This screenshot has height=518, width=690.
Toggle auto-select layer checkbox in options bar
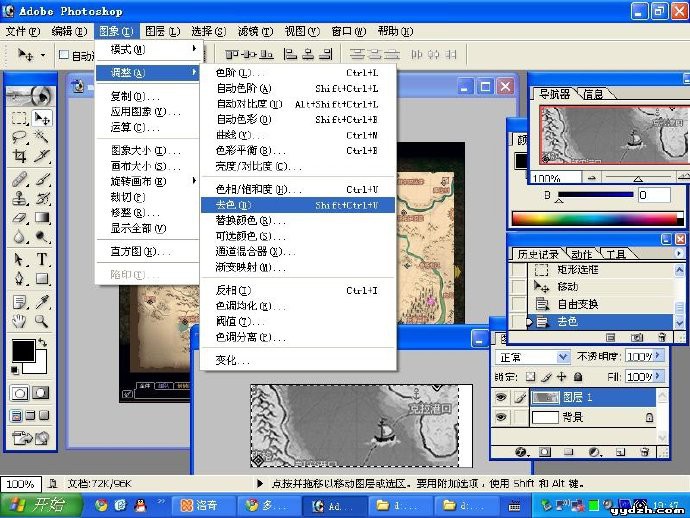64,55
